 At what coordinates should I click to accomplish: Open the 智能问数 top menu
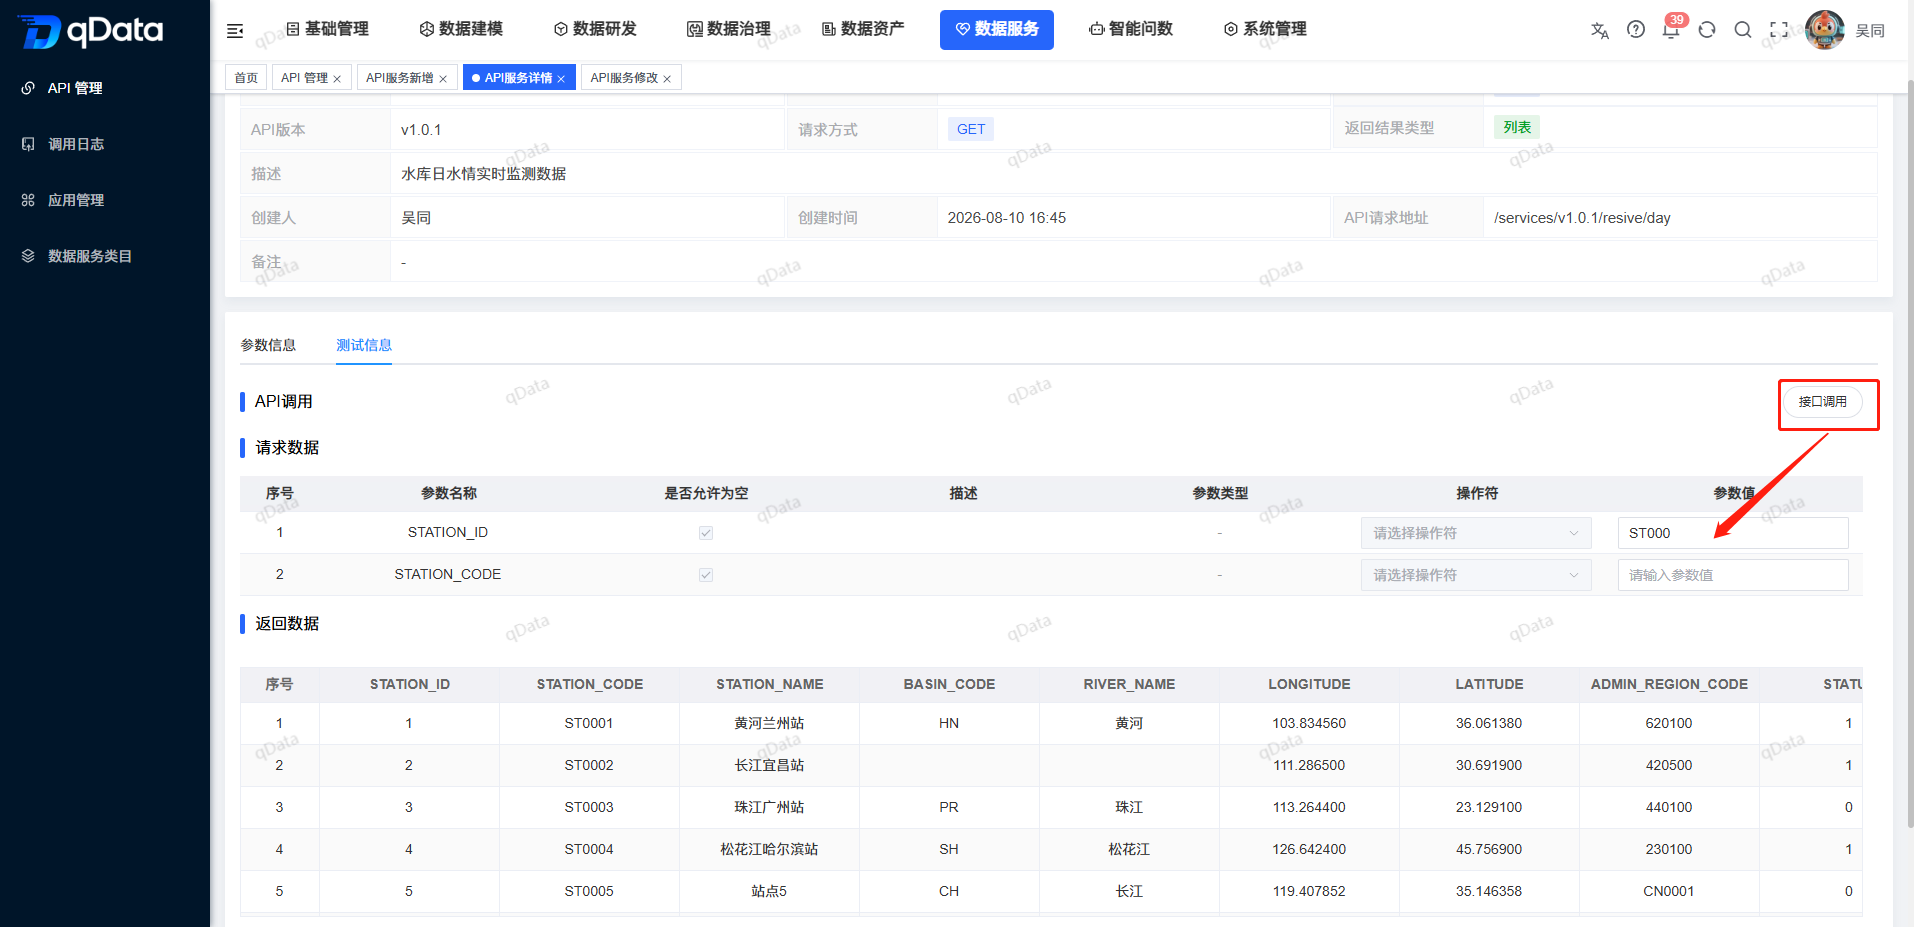1131,29
